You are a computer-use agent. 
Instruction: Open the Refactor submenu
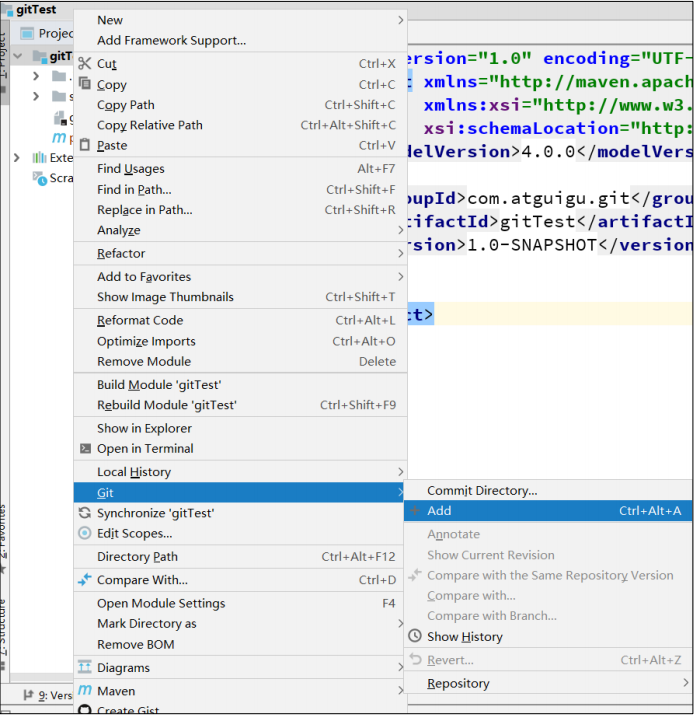pyautogui.click(x=240, y=253)
